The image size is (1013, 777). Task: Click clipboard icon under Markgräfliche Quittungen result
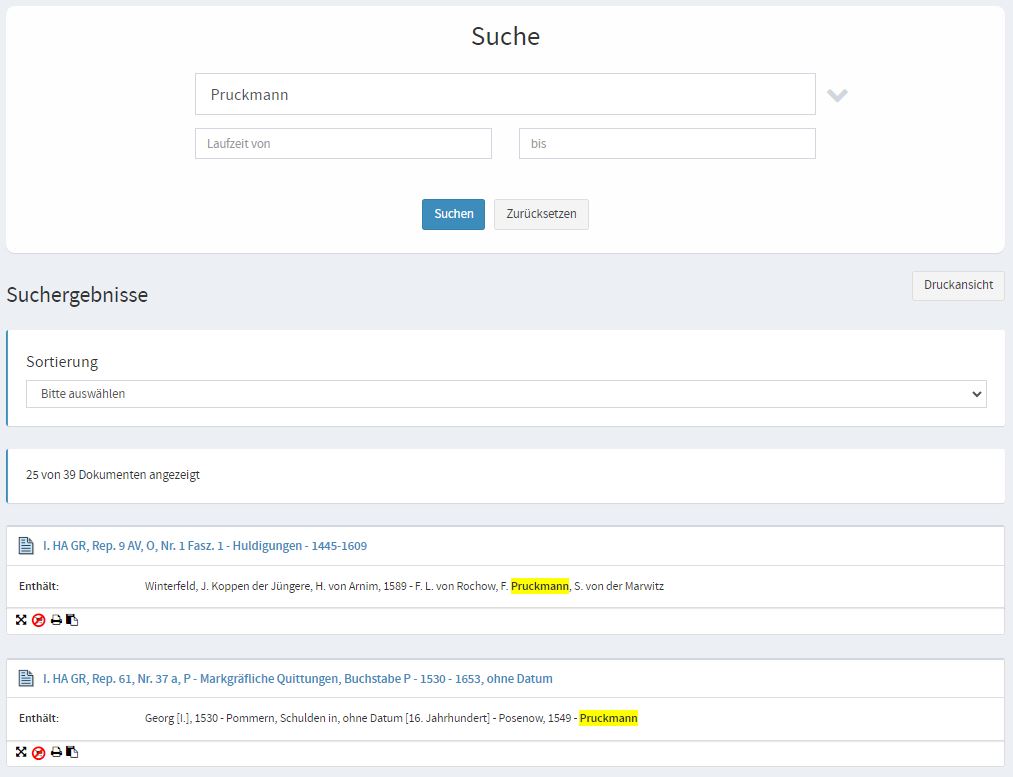tap(72, 752)
